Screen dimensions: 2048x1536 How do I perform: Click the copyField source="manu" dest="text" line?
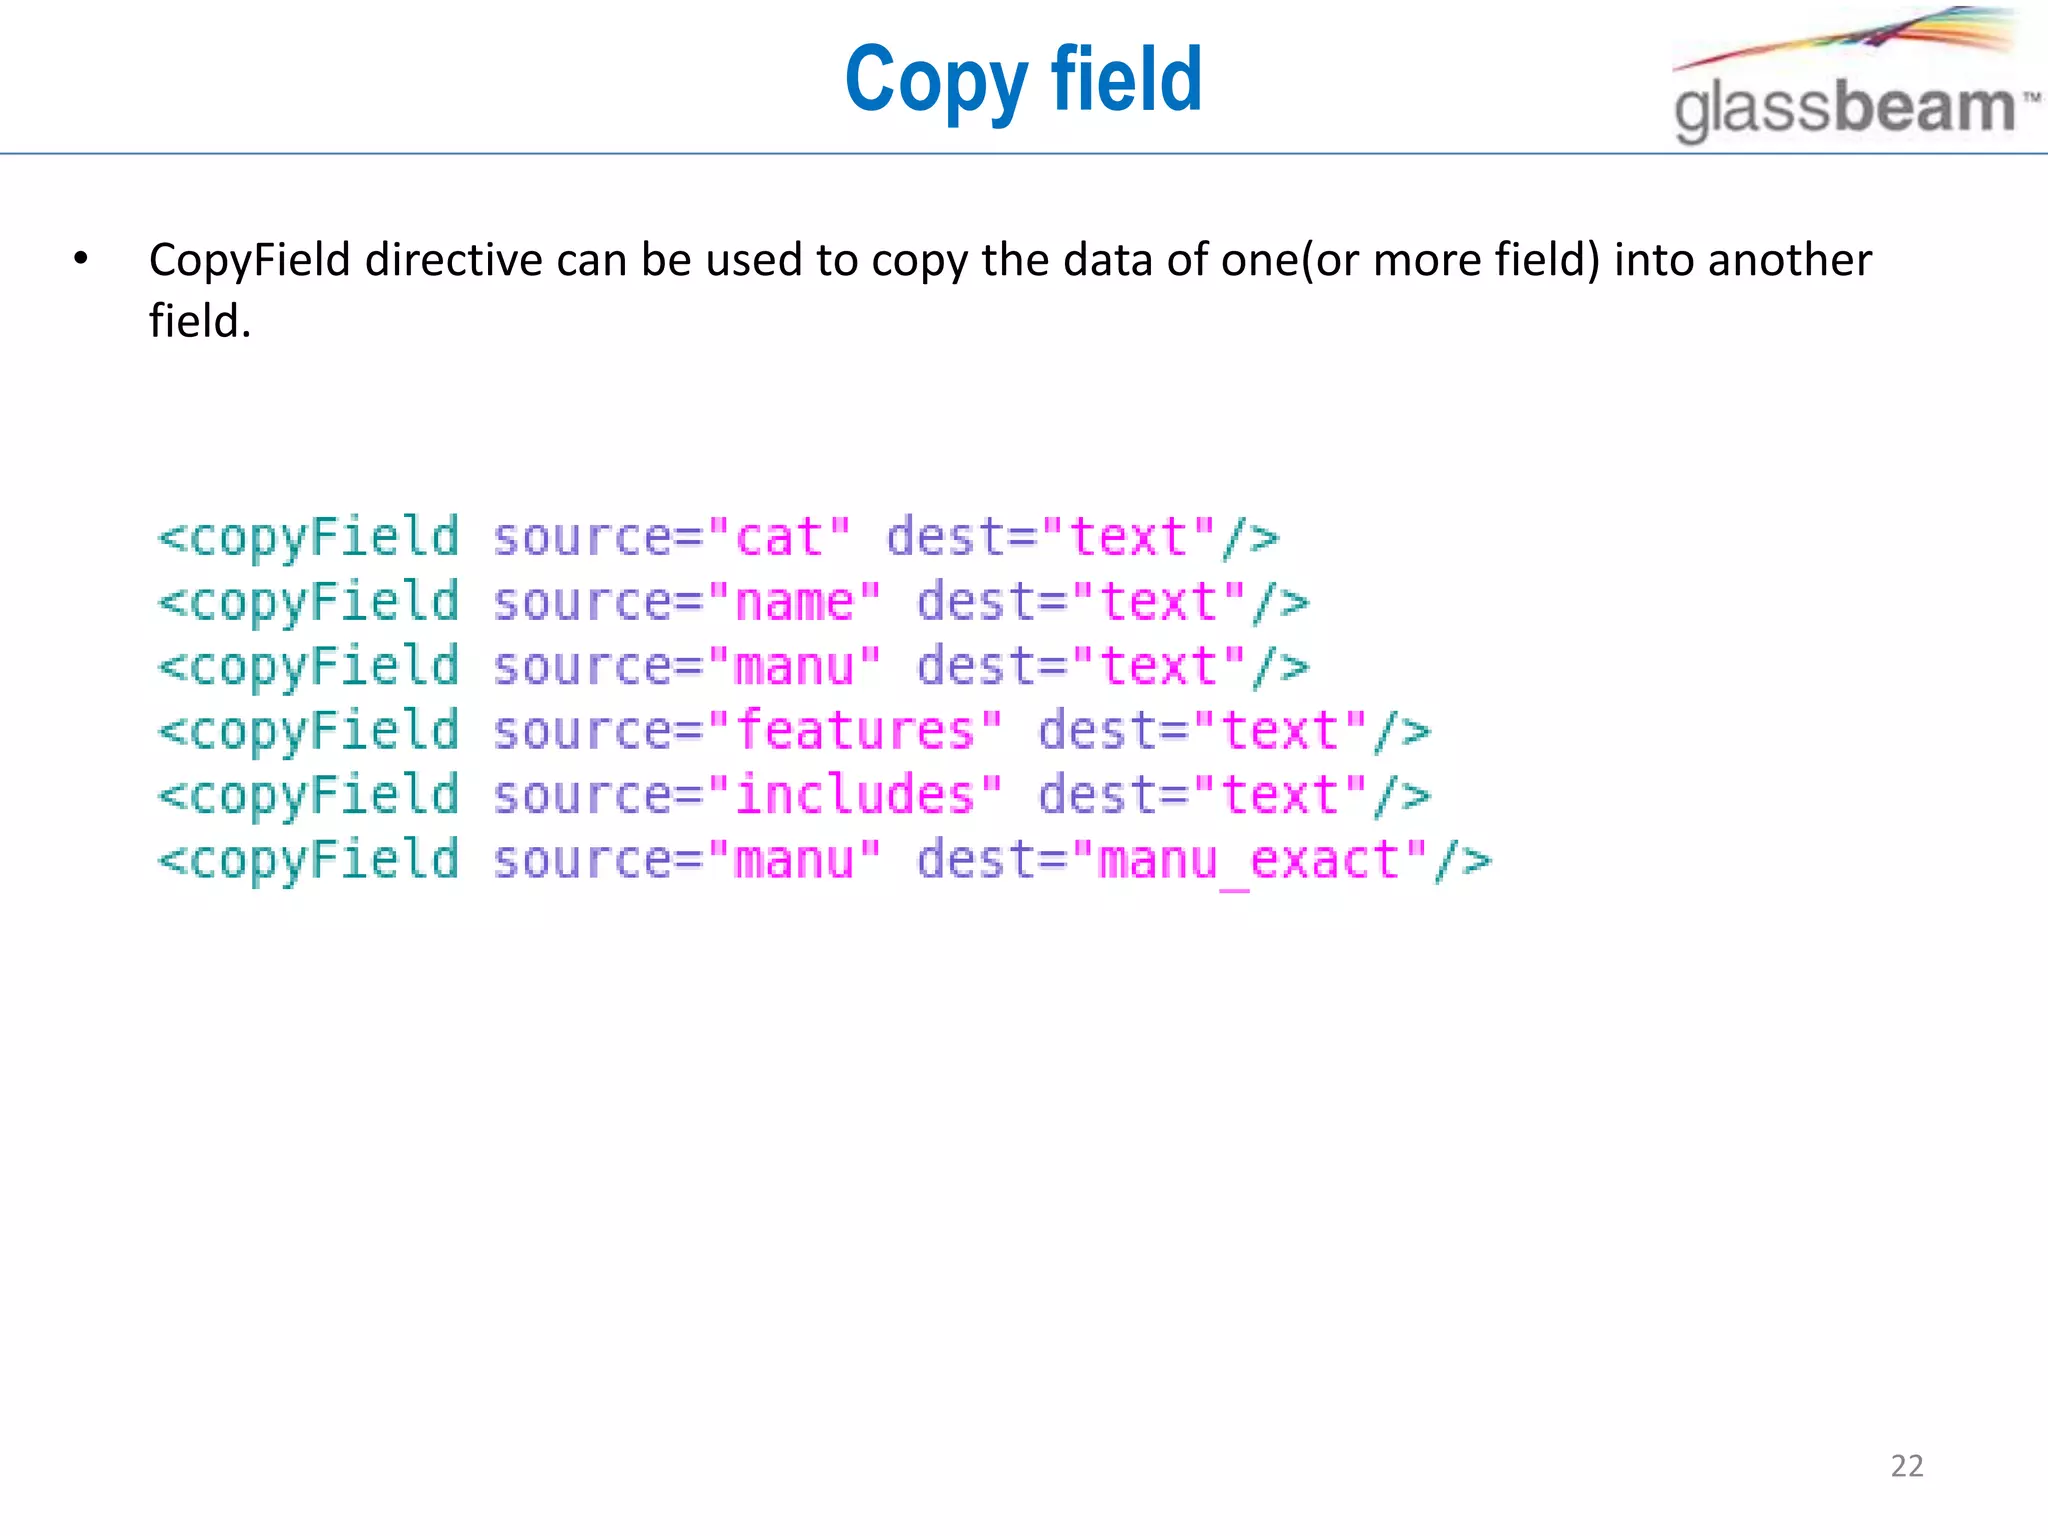[x=733, y=667]
